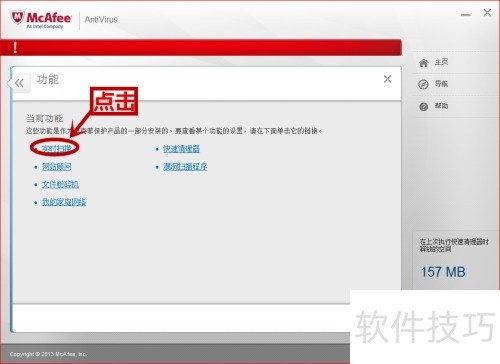Open the 帮助 menu item
Image resolution: width=500 pixels, height=364 pixels.
click(441, 106)
